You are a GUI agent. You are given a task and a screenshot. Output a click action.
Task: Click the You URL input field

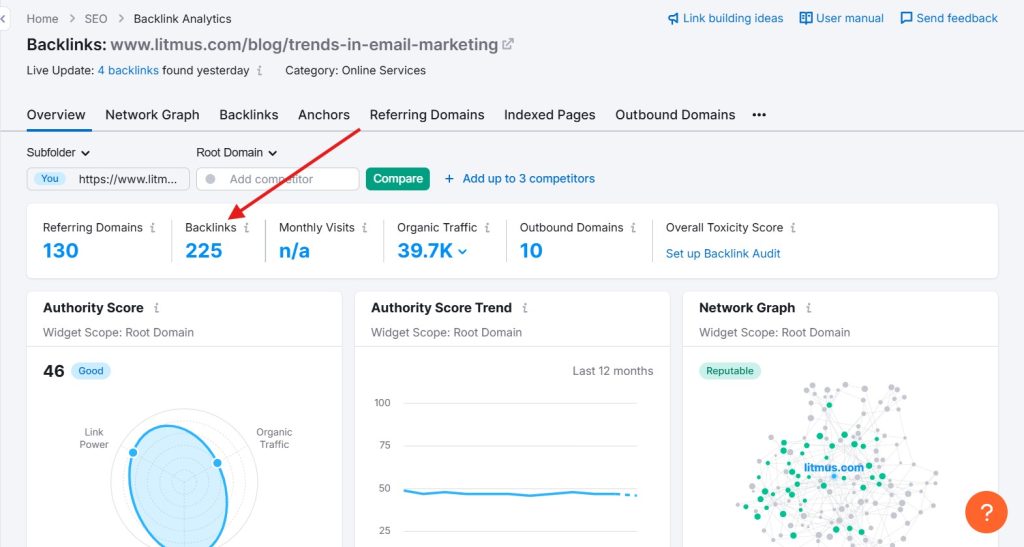pos(108,179)
